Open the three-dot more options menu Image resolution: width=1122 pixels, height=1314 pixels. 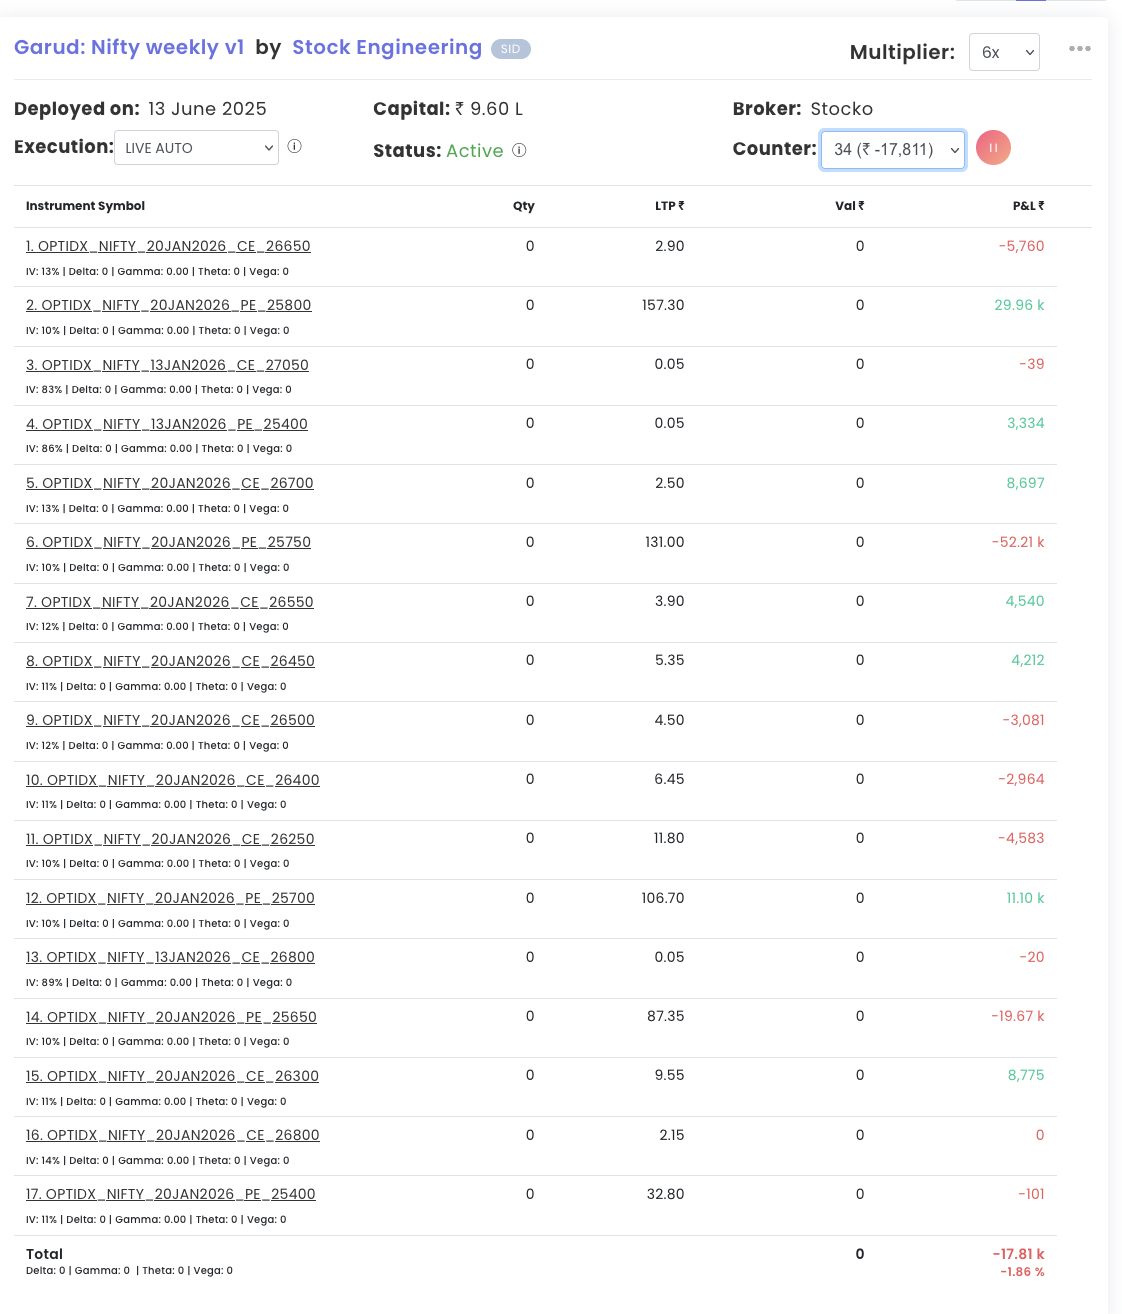click(1079, 49)
